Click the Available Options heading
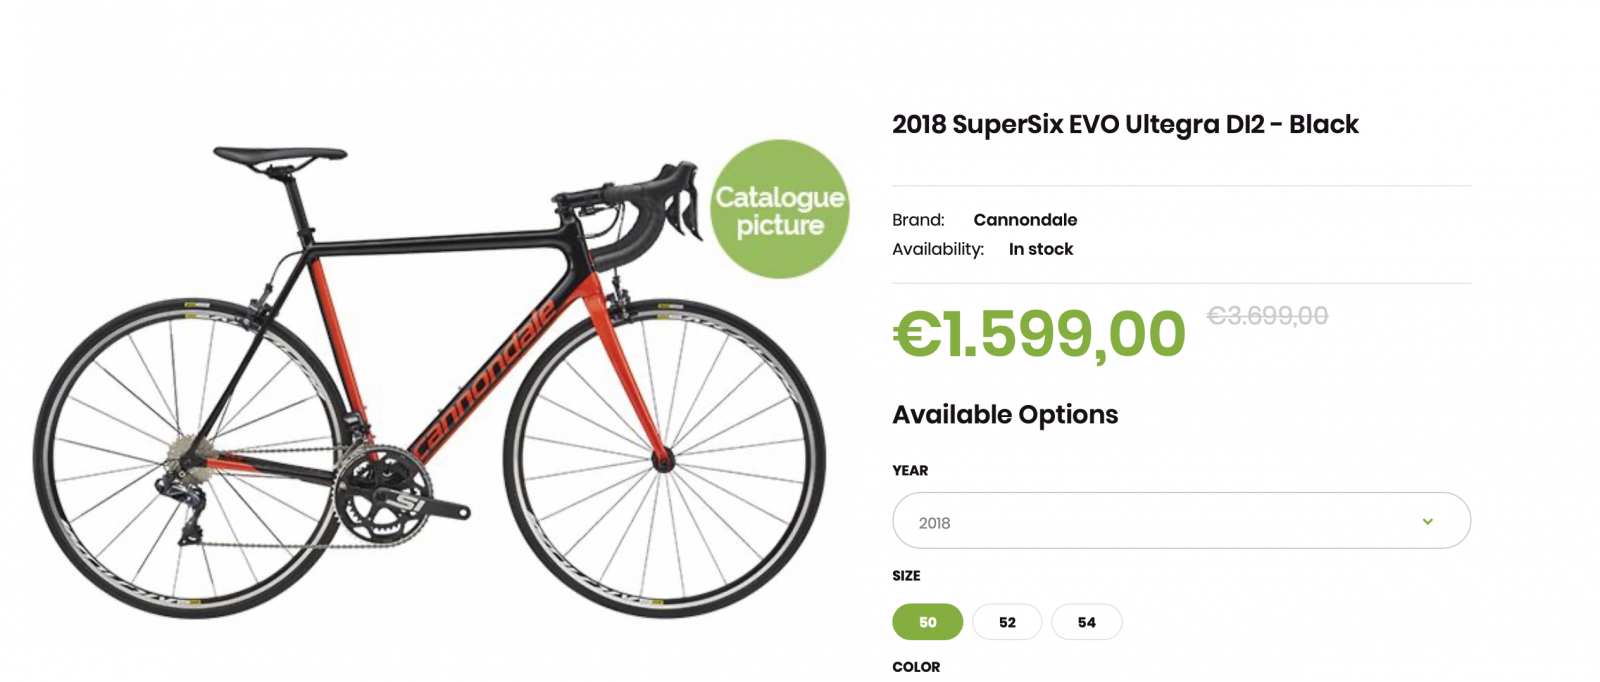The width and height of the screenshot is (1600, 682). [1004, 415]
